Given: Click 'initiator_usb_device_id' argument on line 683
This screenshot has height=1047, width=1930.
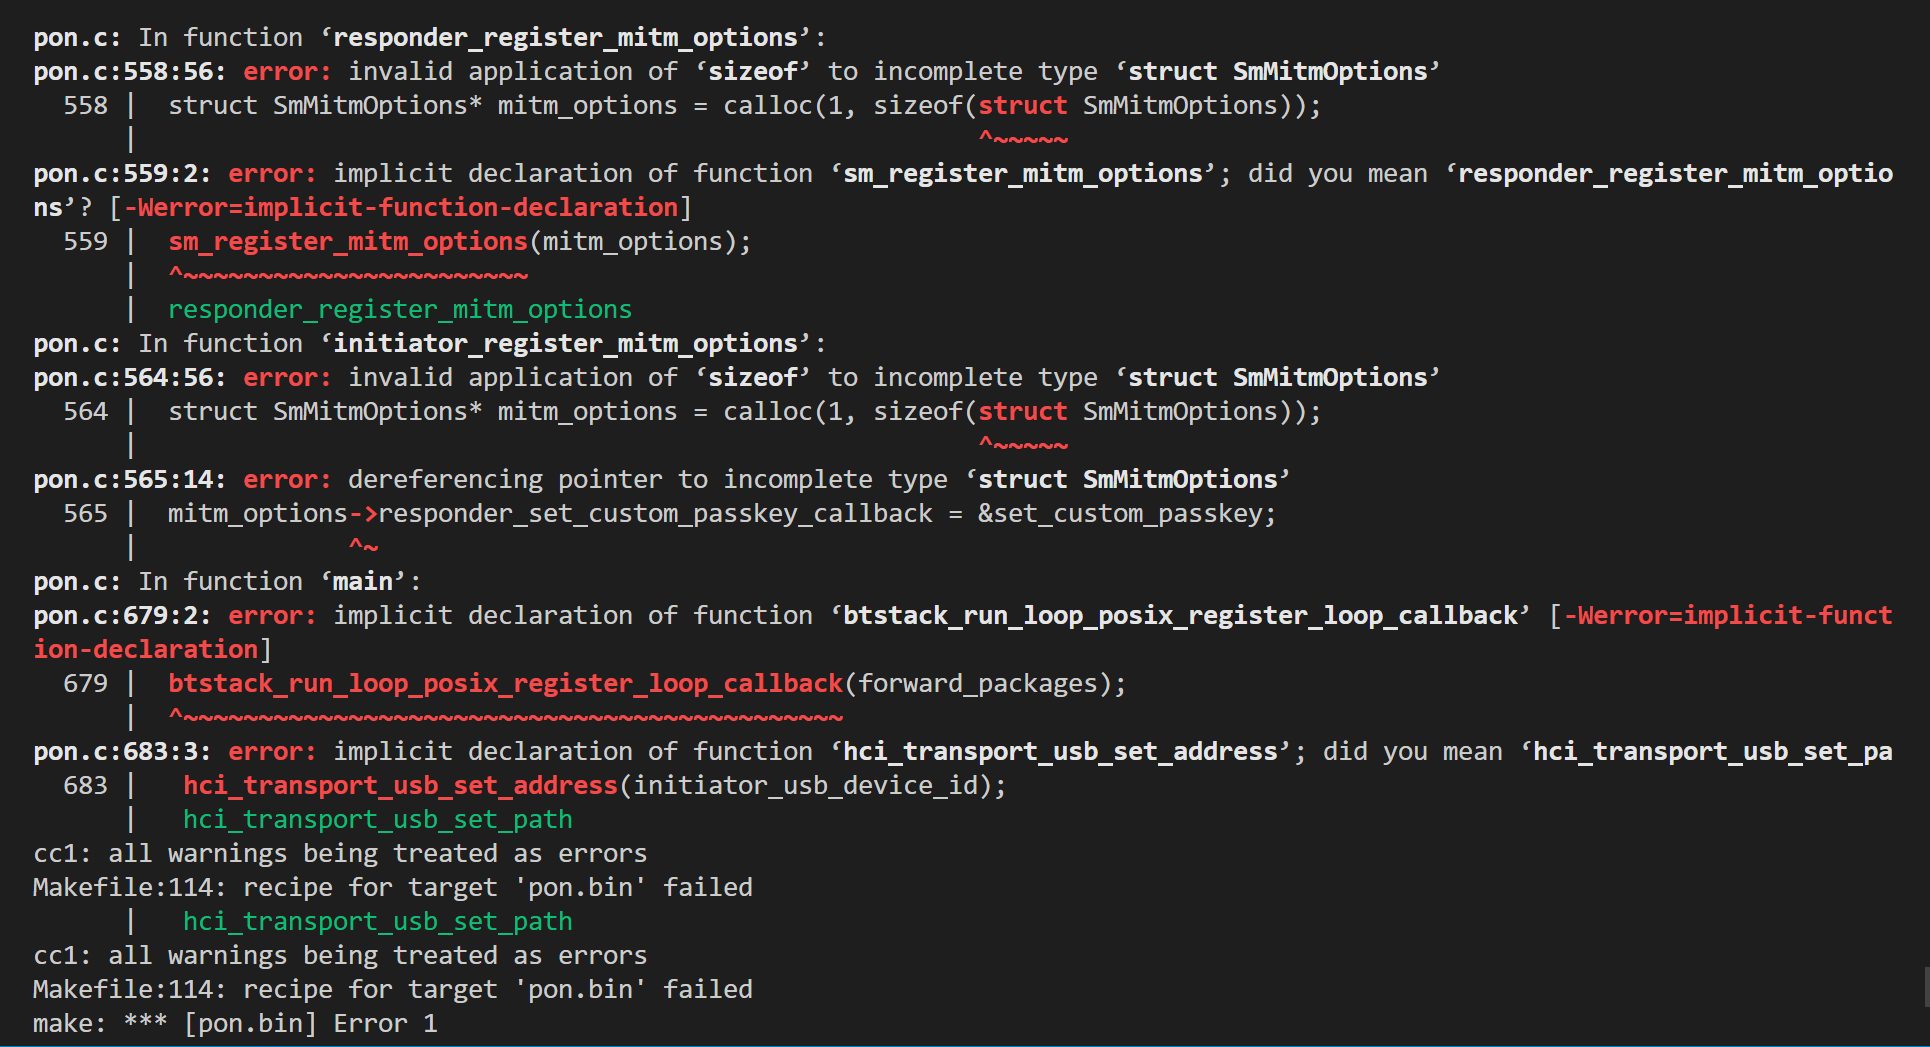Looking at the screenshot, I should pos(805,786).
